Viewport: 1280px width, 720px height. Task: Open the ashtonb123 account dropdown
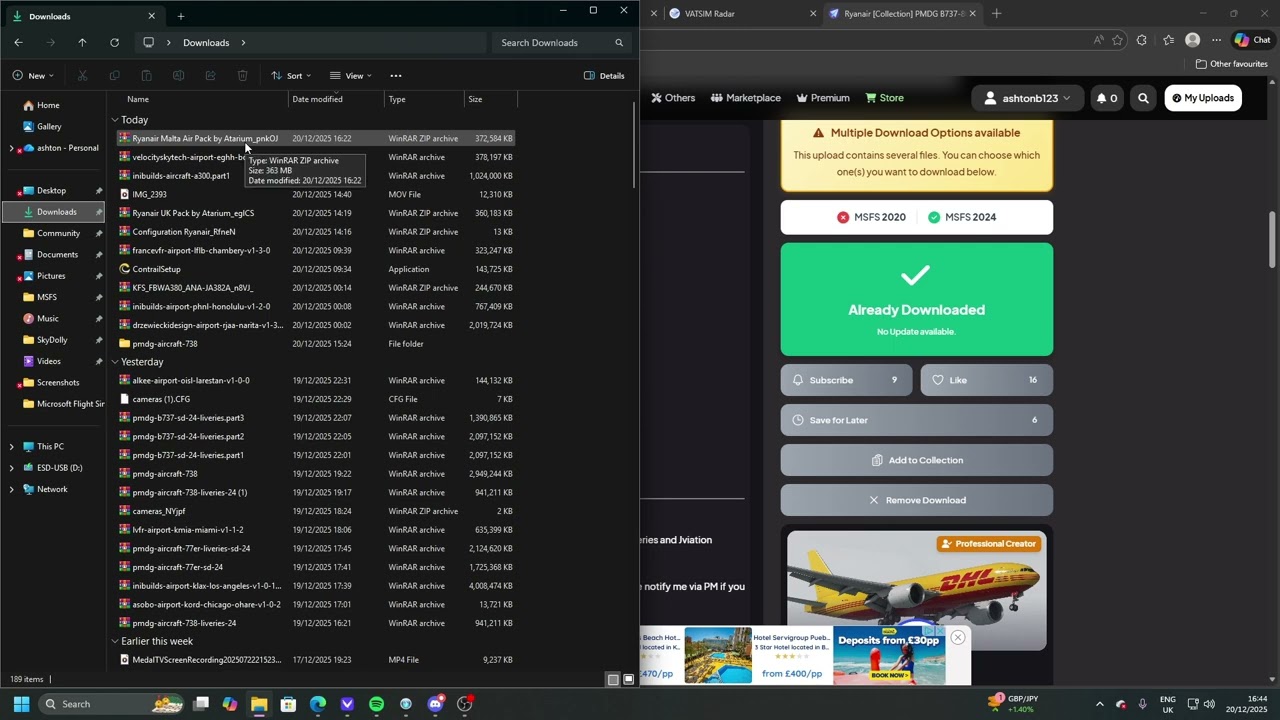point(1027,98)
